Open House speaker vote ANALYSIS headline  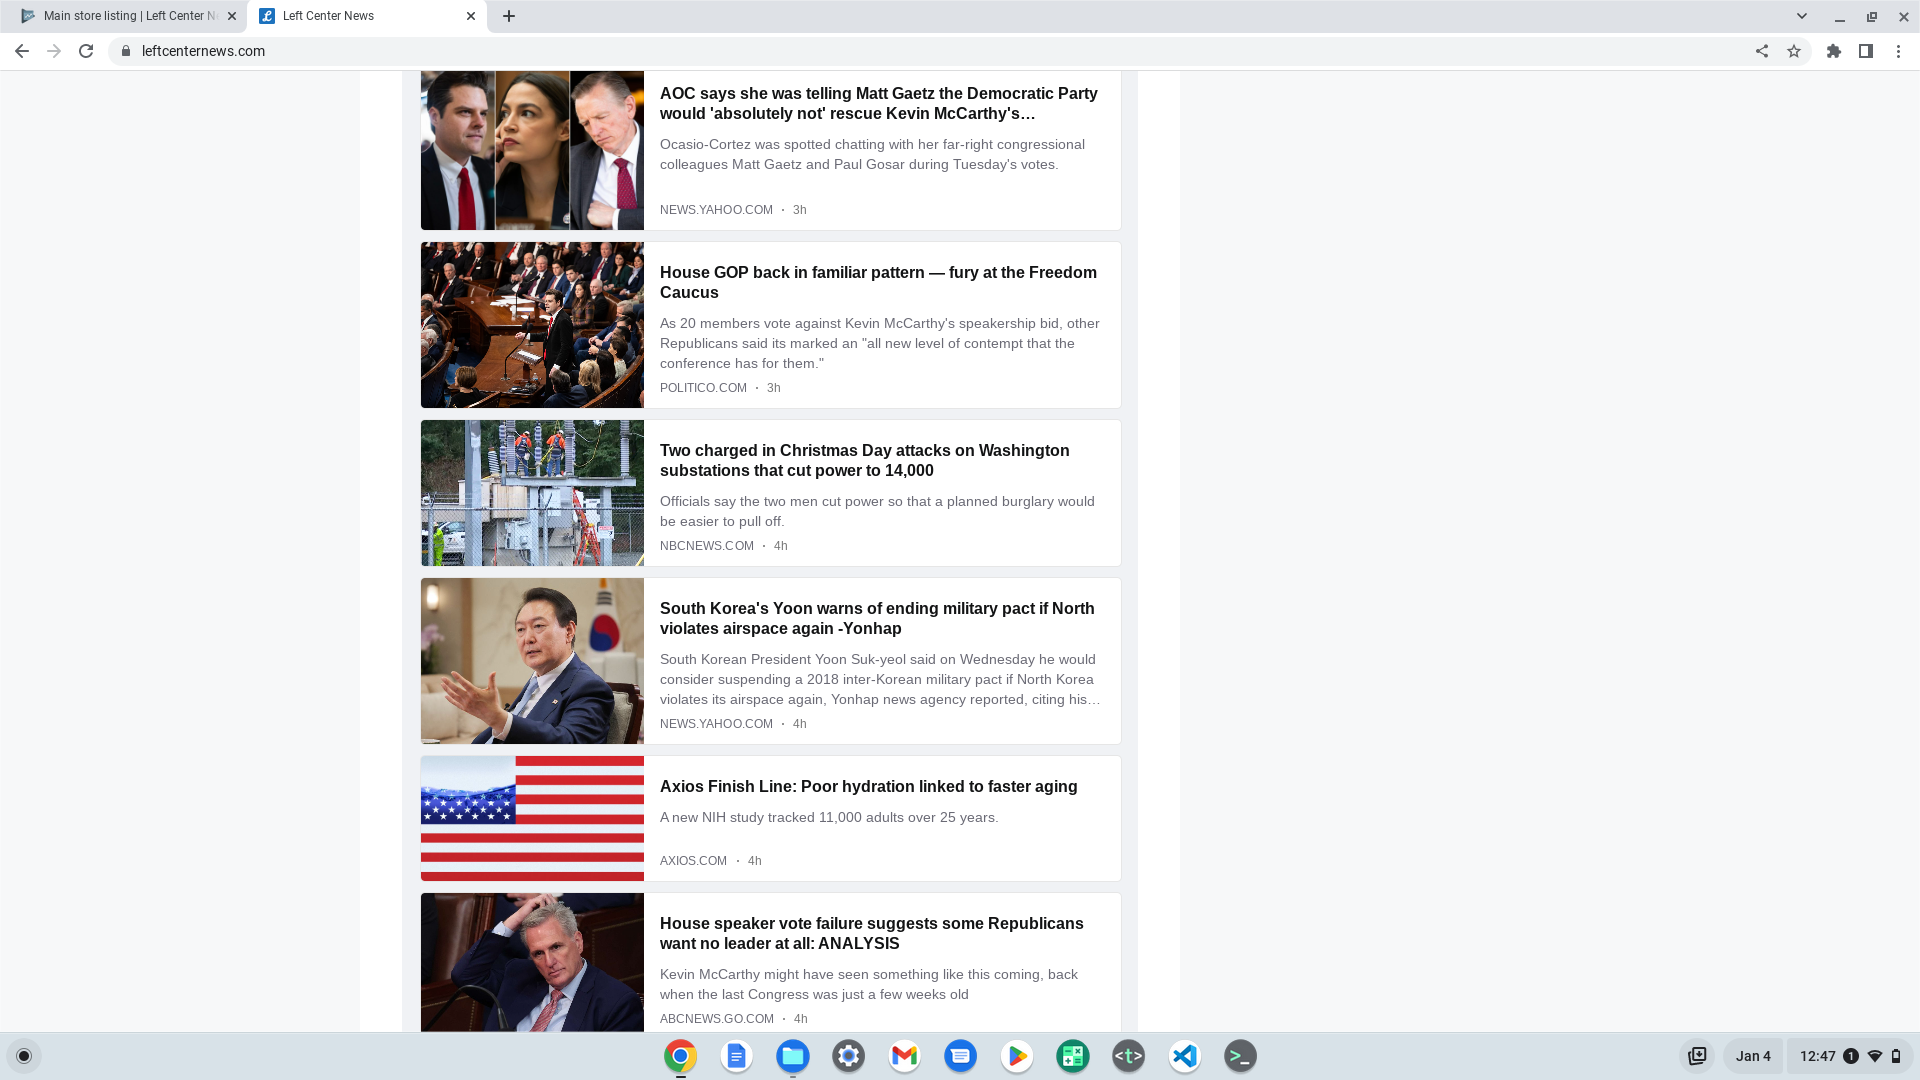click(872, 933)
